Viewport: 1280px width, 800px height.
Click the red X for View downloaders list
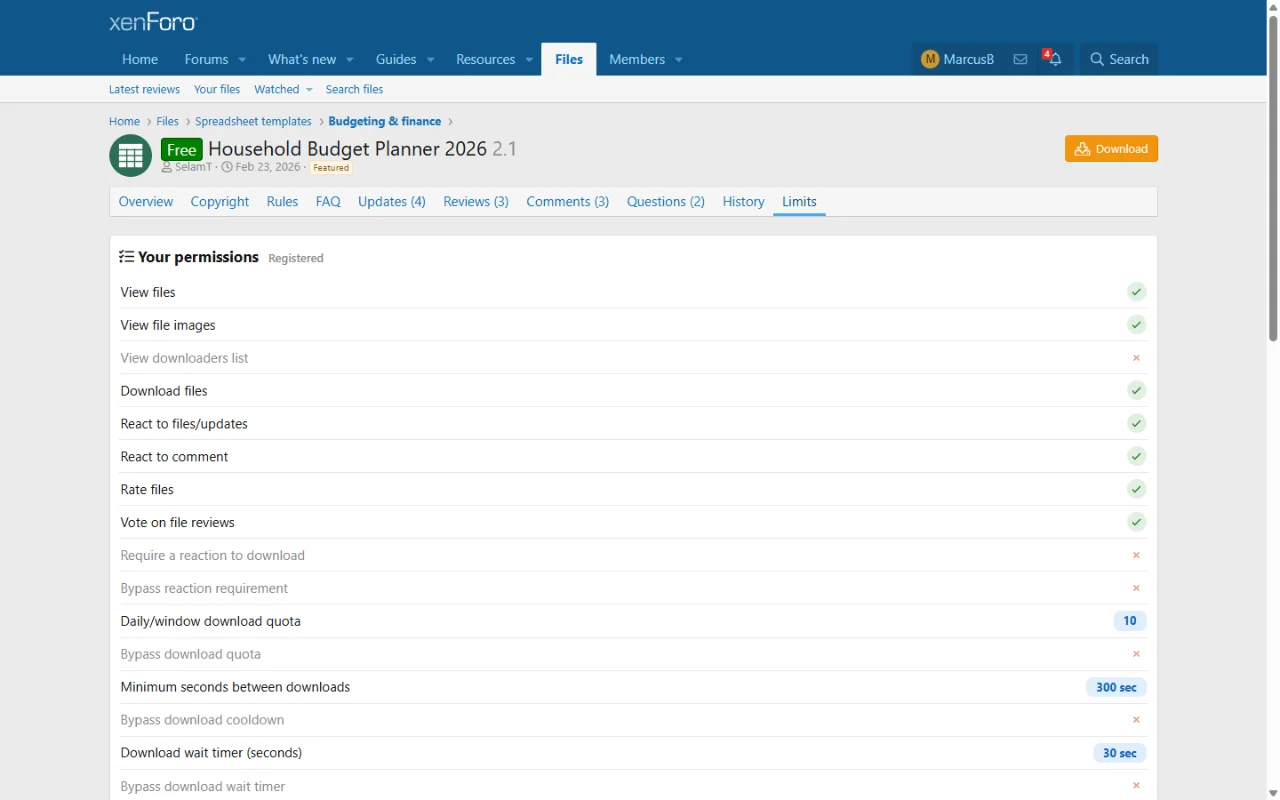1136,358
